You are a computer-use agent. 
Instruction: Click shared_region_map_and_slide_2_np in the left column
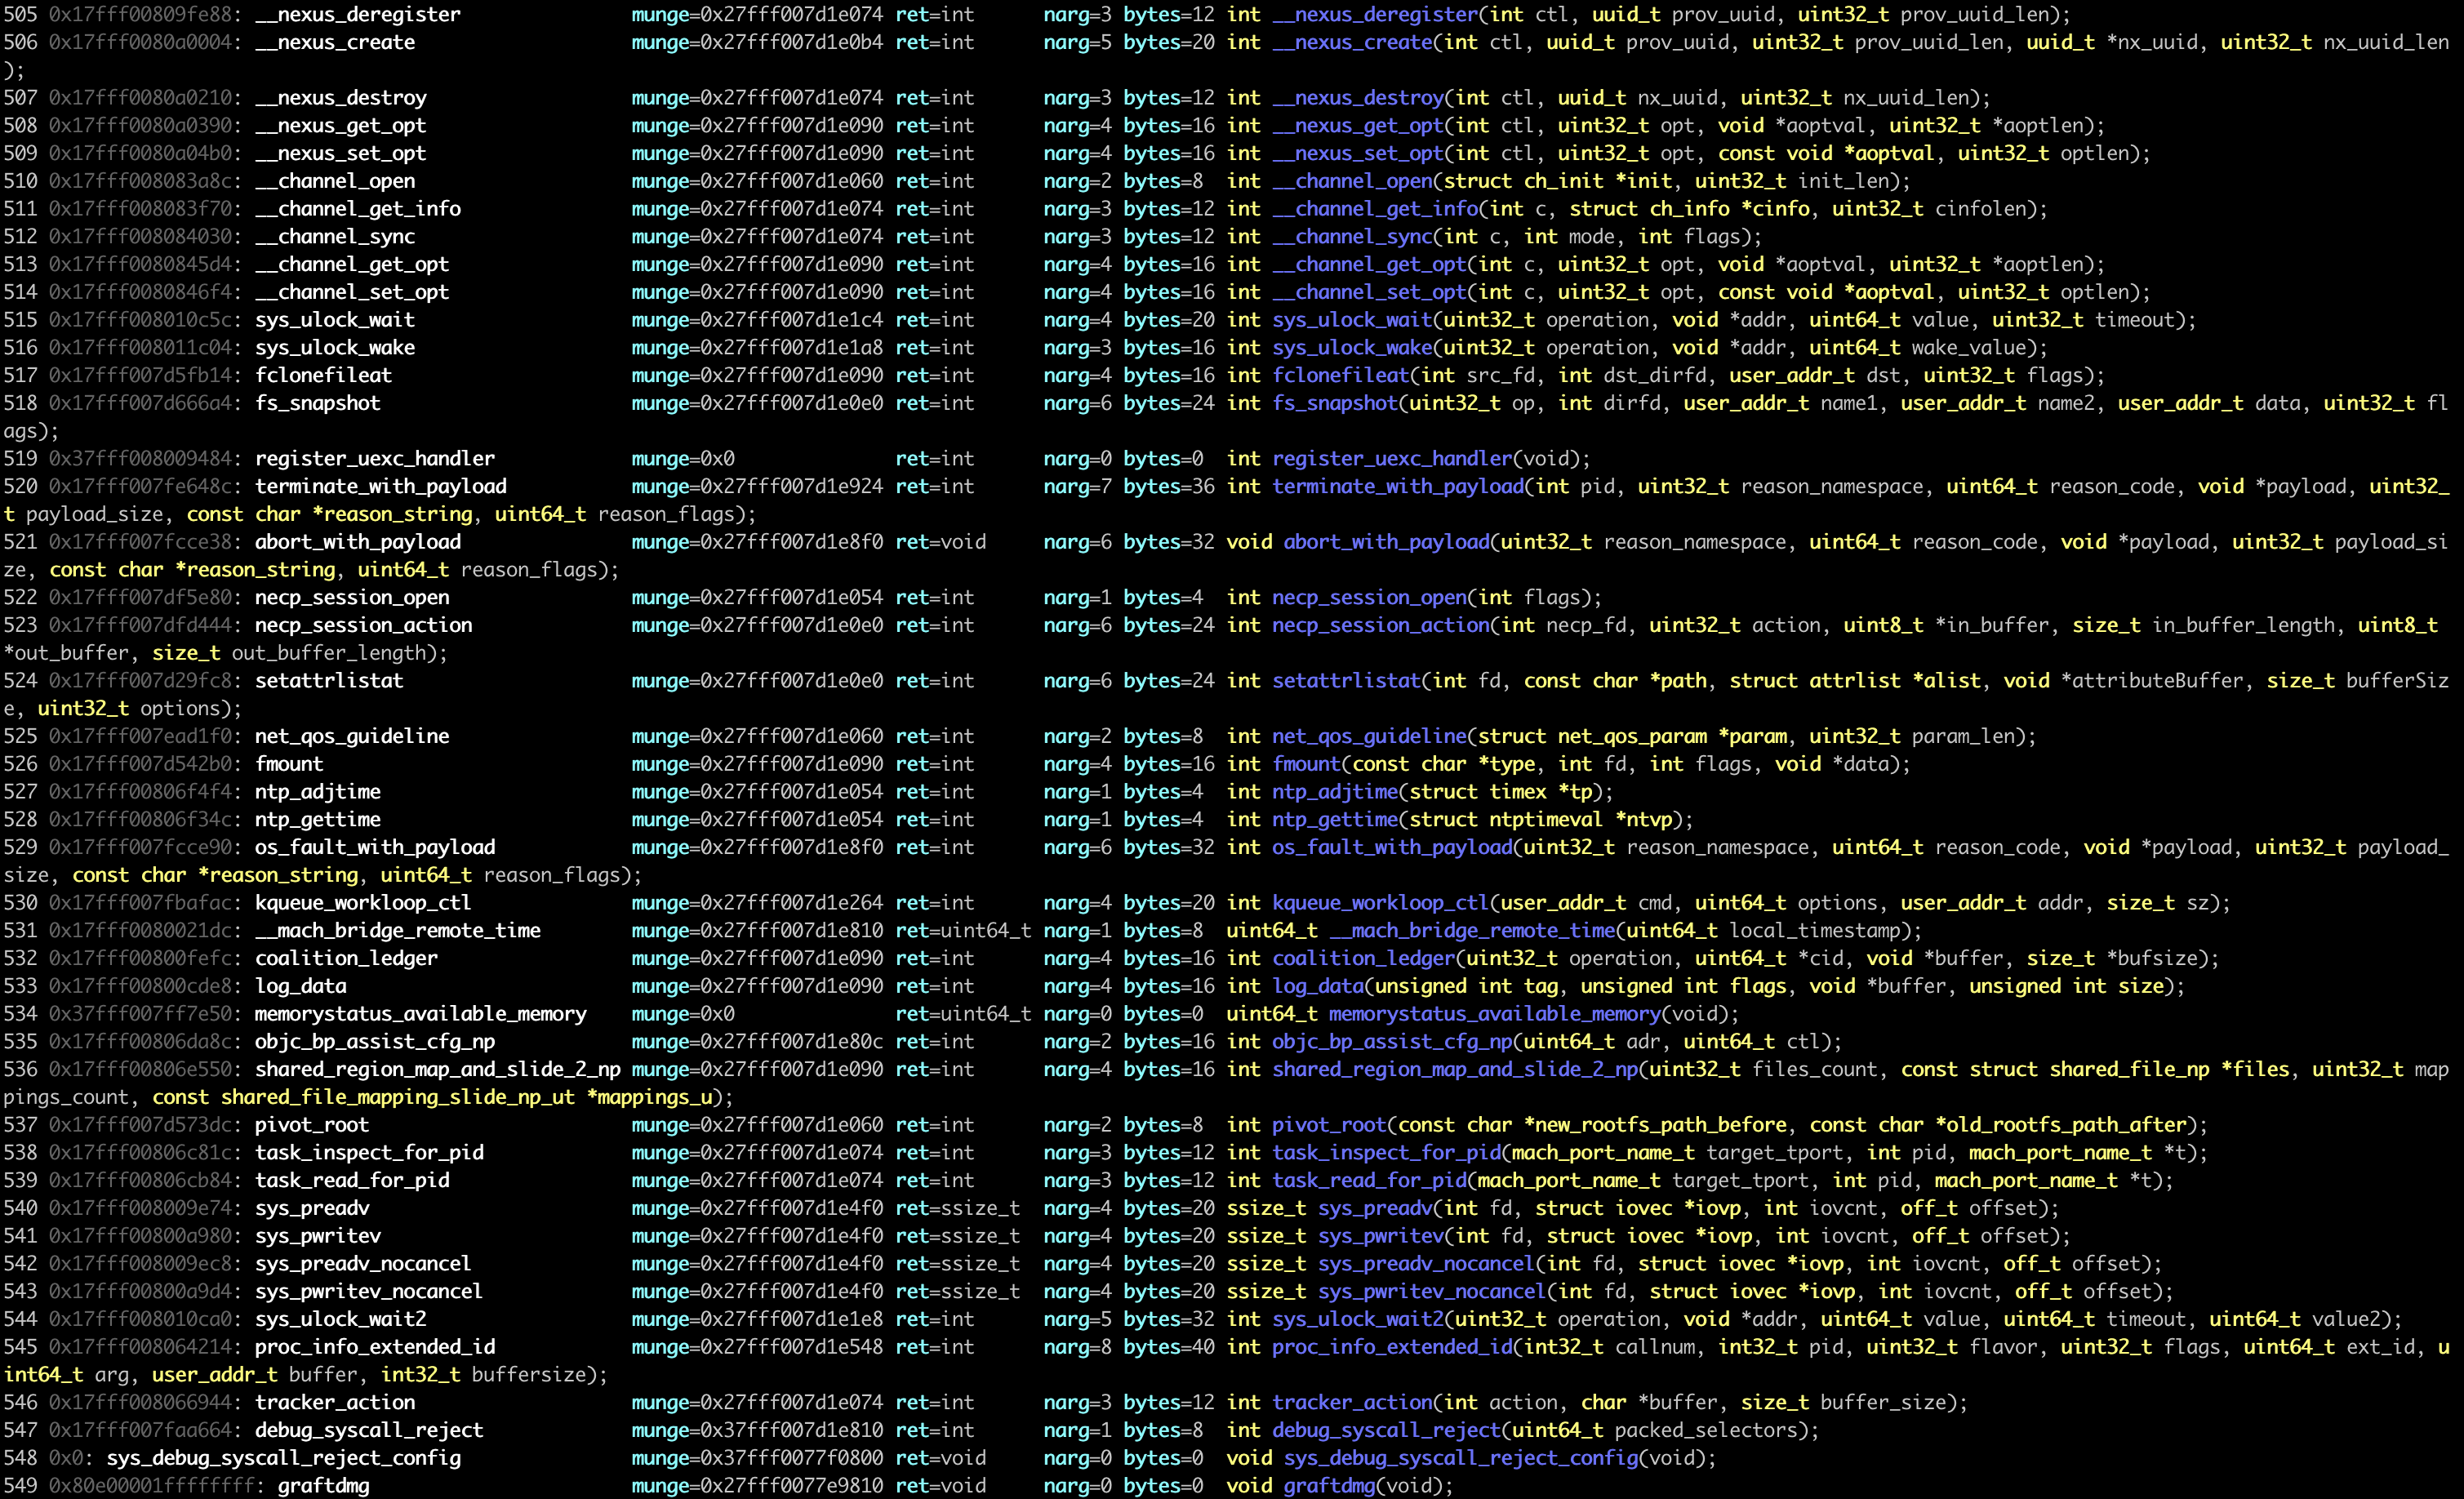coord(438,1069)
